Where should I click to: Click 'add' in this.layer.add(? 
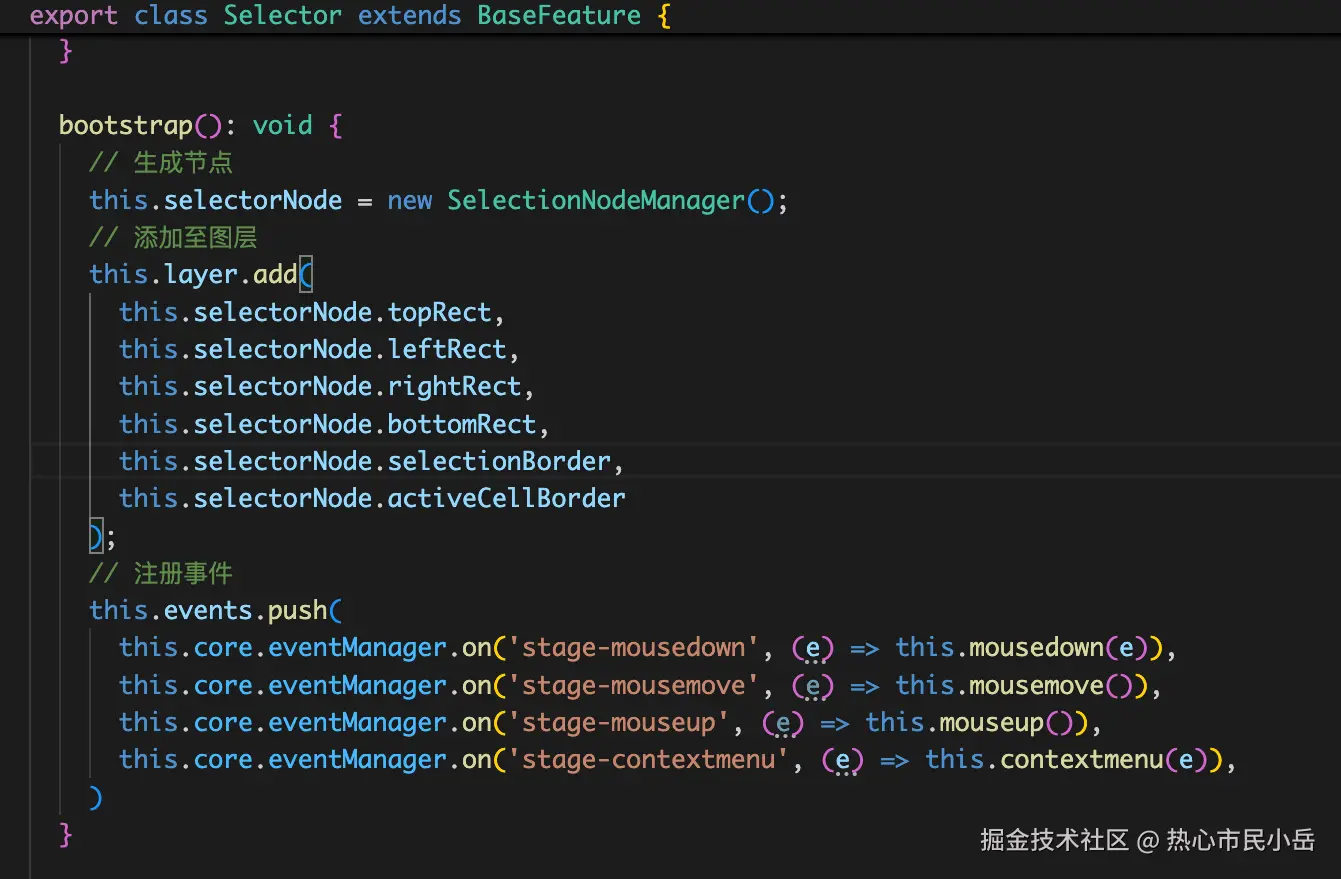point(275,275)
